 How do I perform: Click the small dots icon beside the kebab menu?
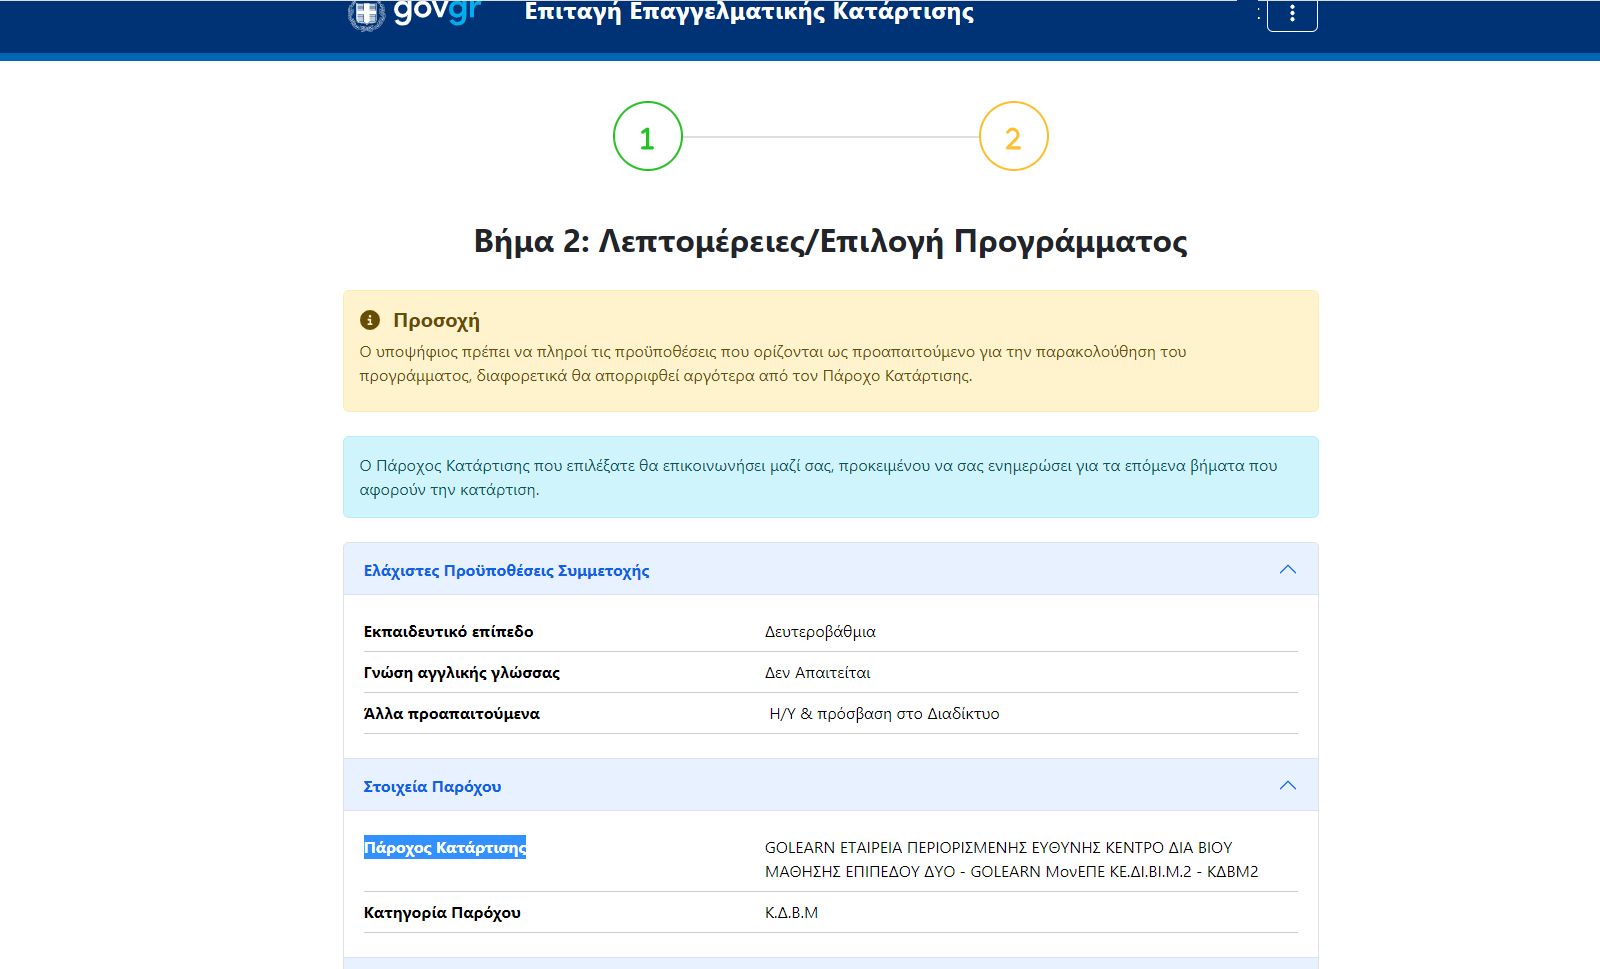click(x=1258, y=14)
